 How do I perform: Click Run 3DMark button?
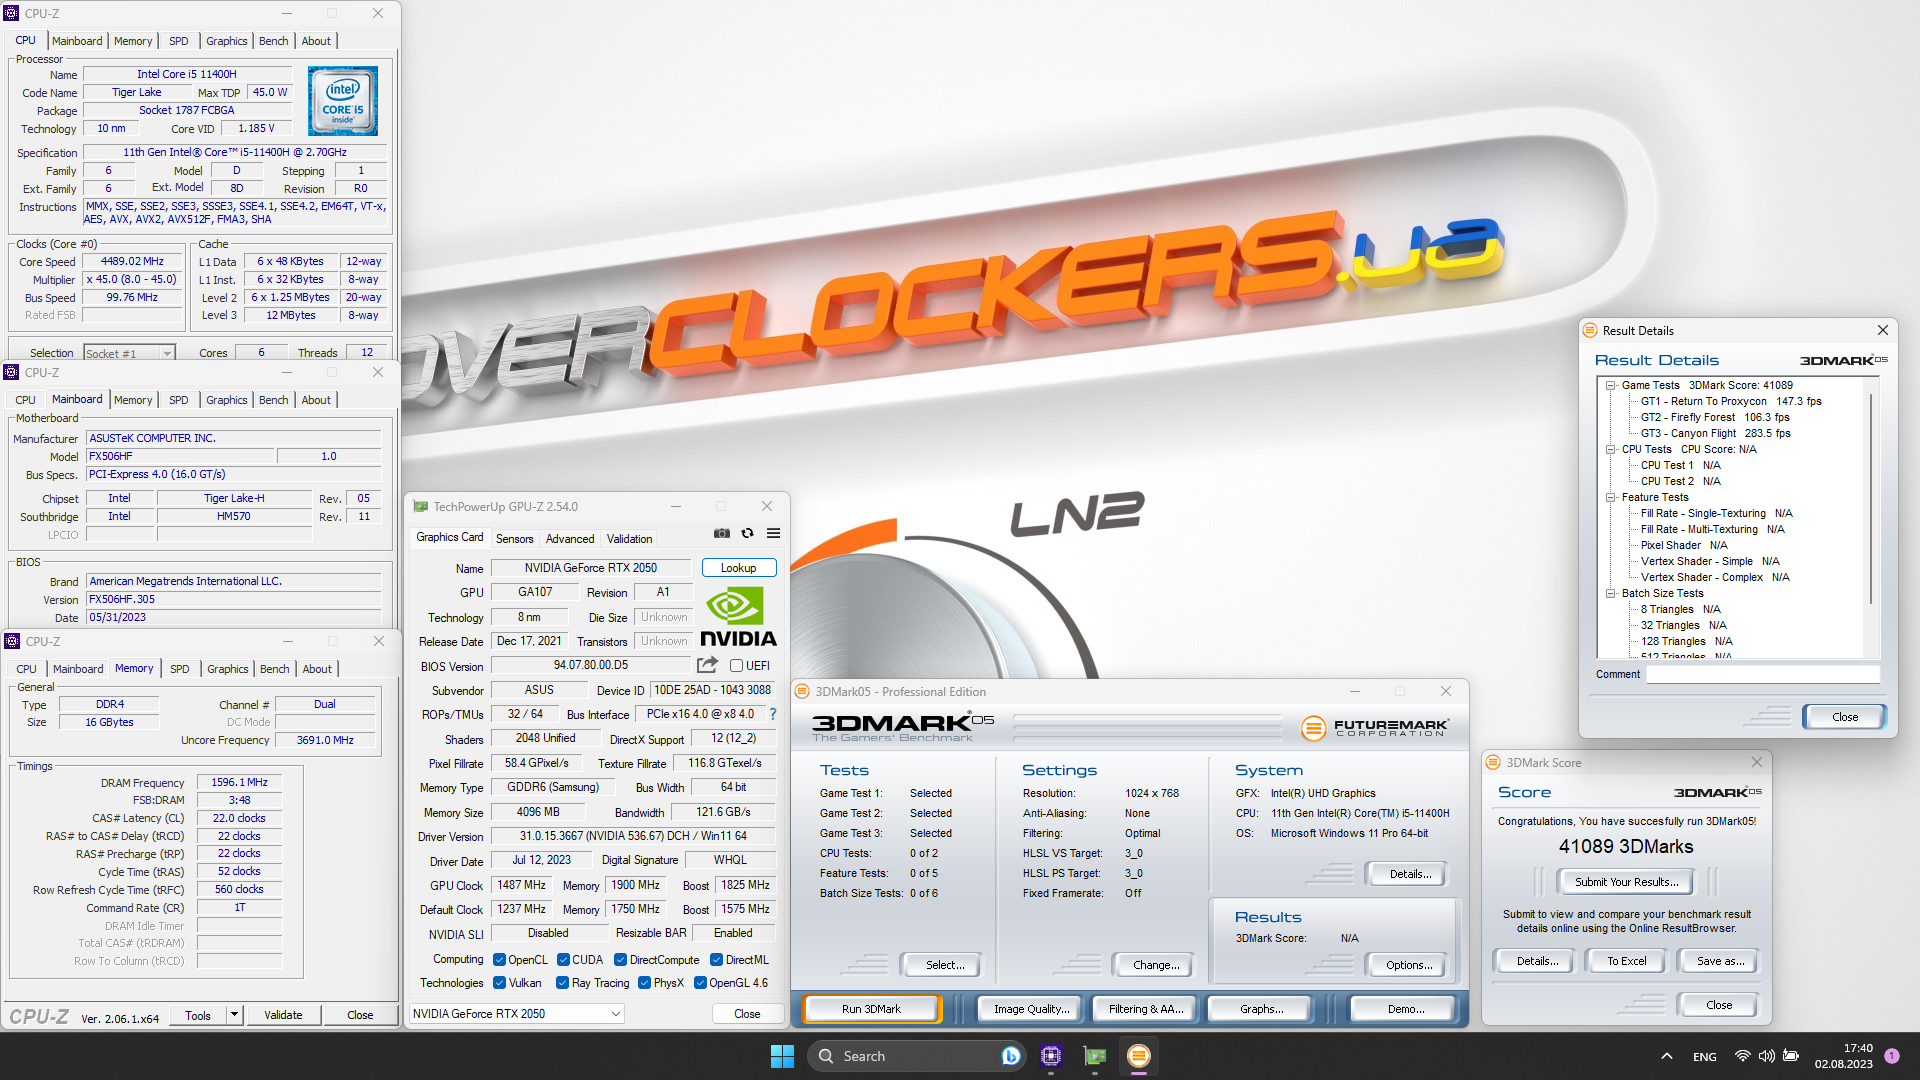pyautogui.click(x=871, y=1009)
